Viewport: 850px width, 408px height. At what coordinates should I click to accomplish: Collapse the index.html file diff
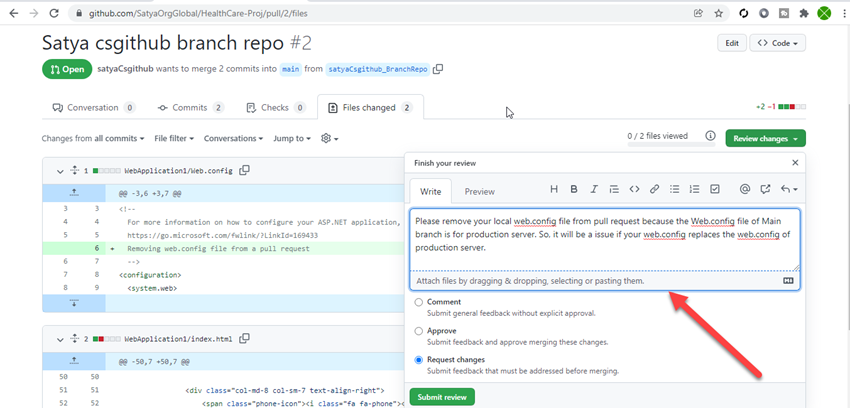(60, 339)
